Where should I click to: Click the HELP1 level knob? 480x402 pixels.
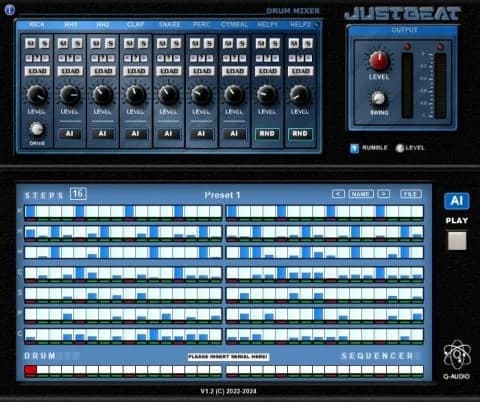pyautogui.click(x=267, y=95)
